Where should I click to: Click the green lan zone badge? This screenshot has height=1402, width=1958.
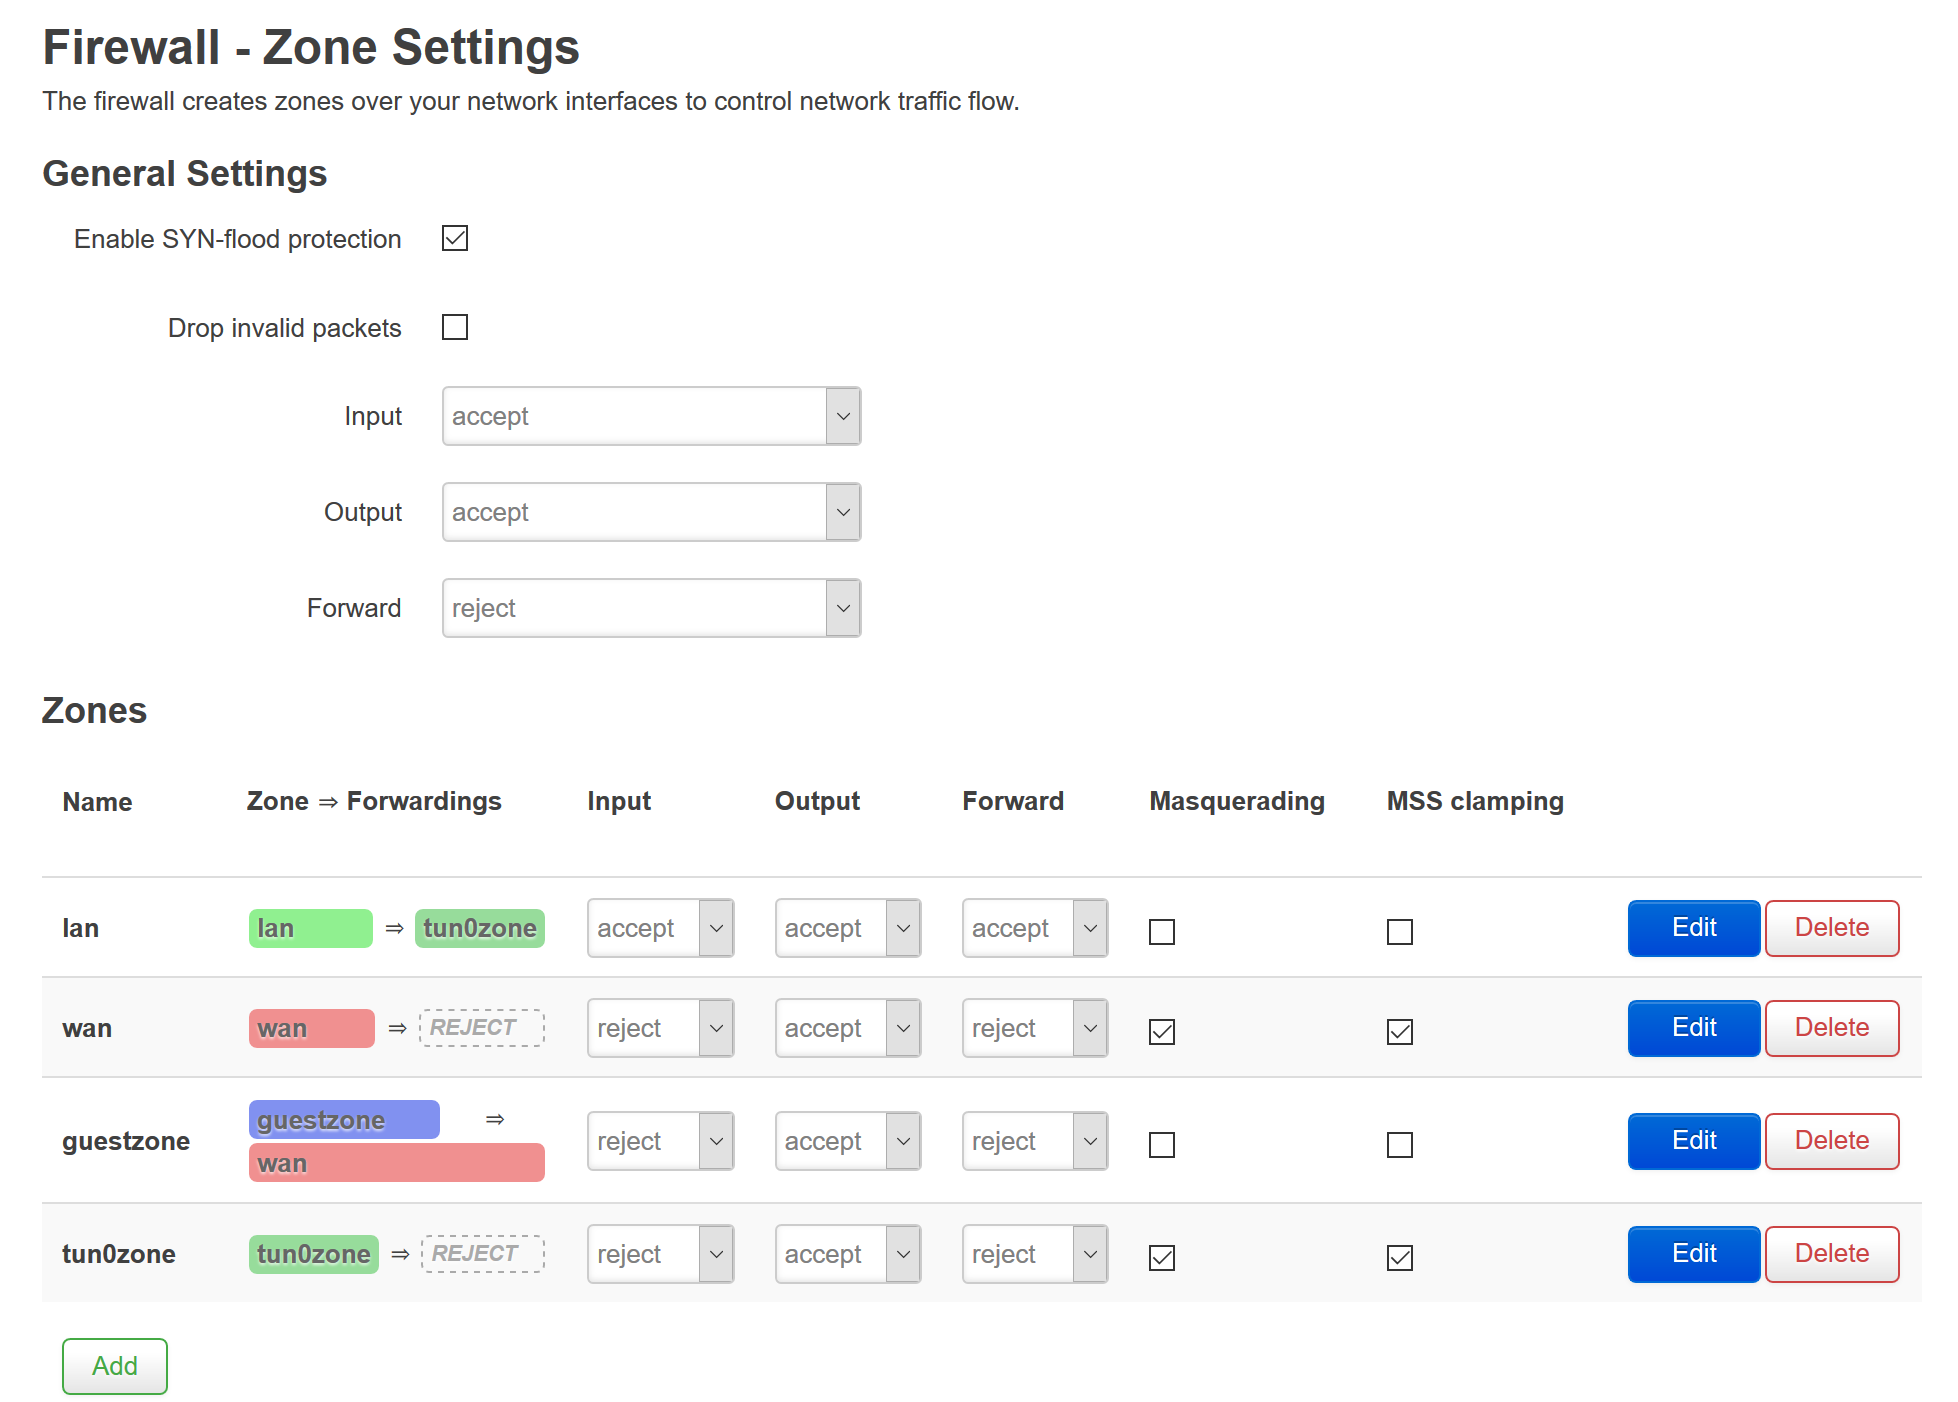click(x=310, y=928)
